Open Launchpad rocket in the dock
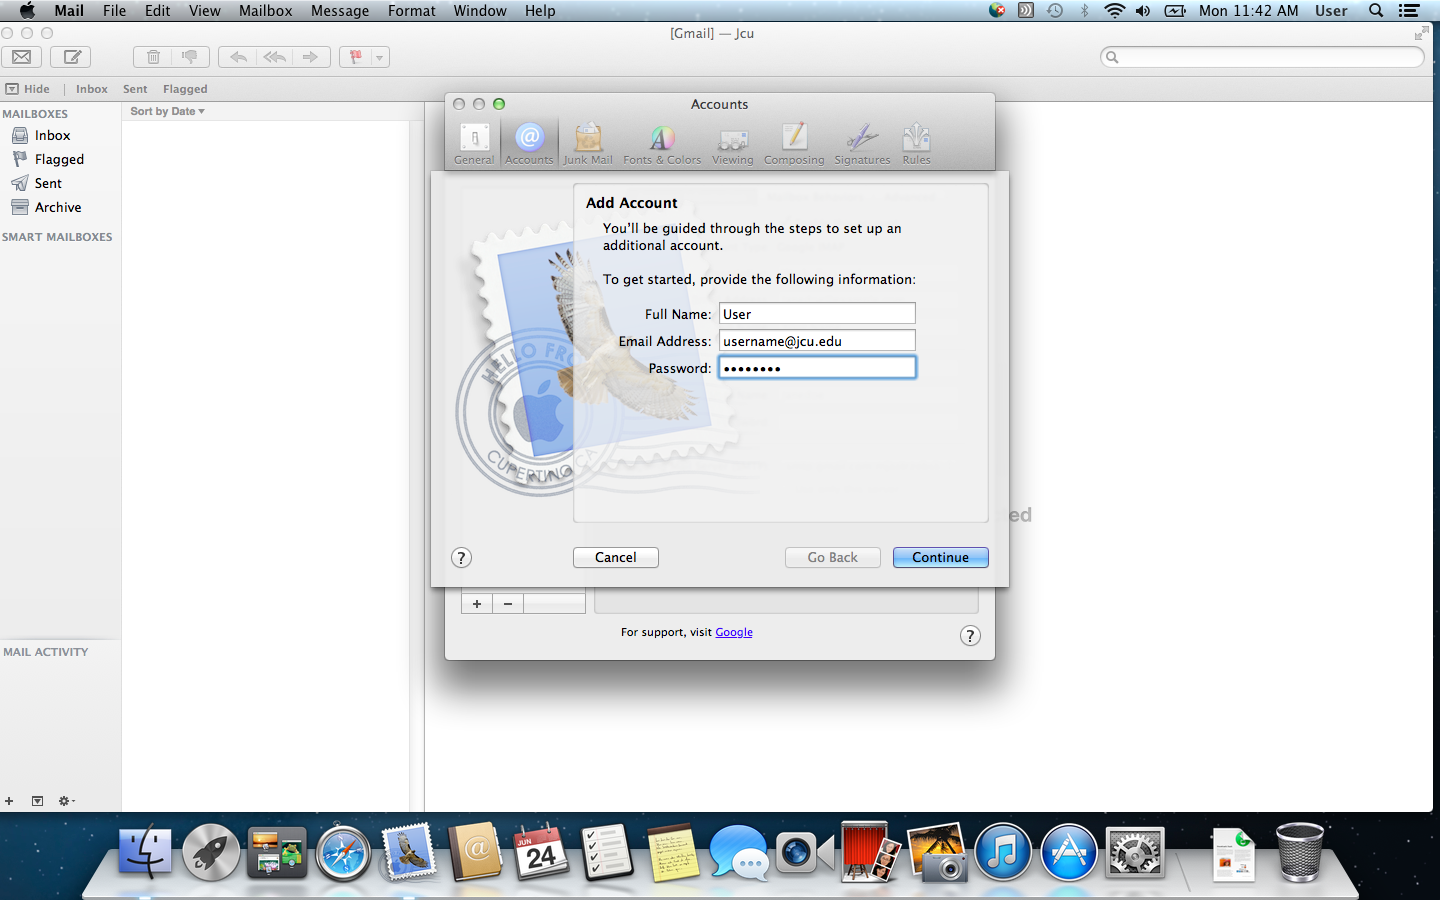Viewport: 1440px width, 900px height. click(x=211, y=853)
